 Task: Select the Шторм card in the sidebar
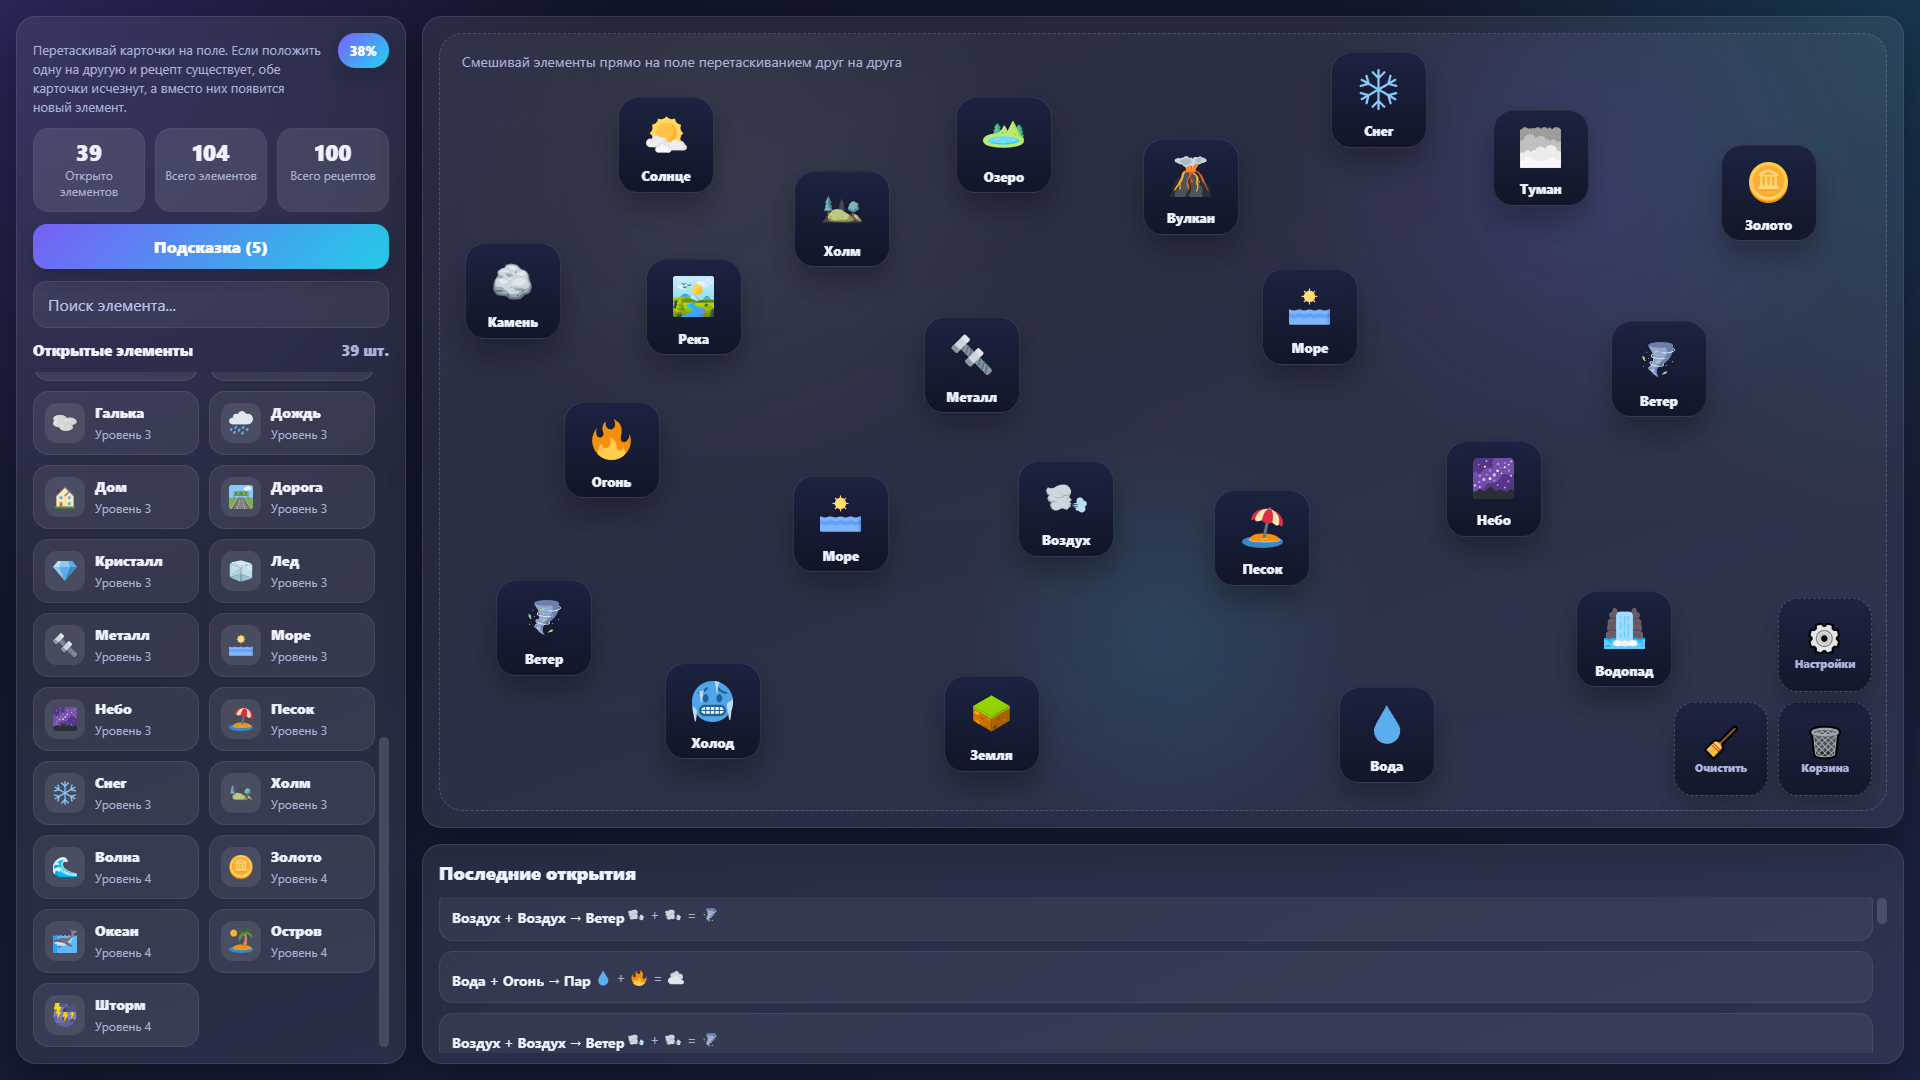pos(115,1014)
